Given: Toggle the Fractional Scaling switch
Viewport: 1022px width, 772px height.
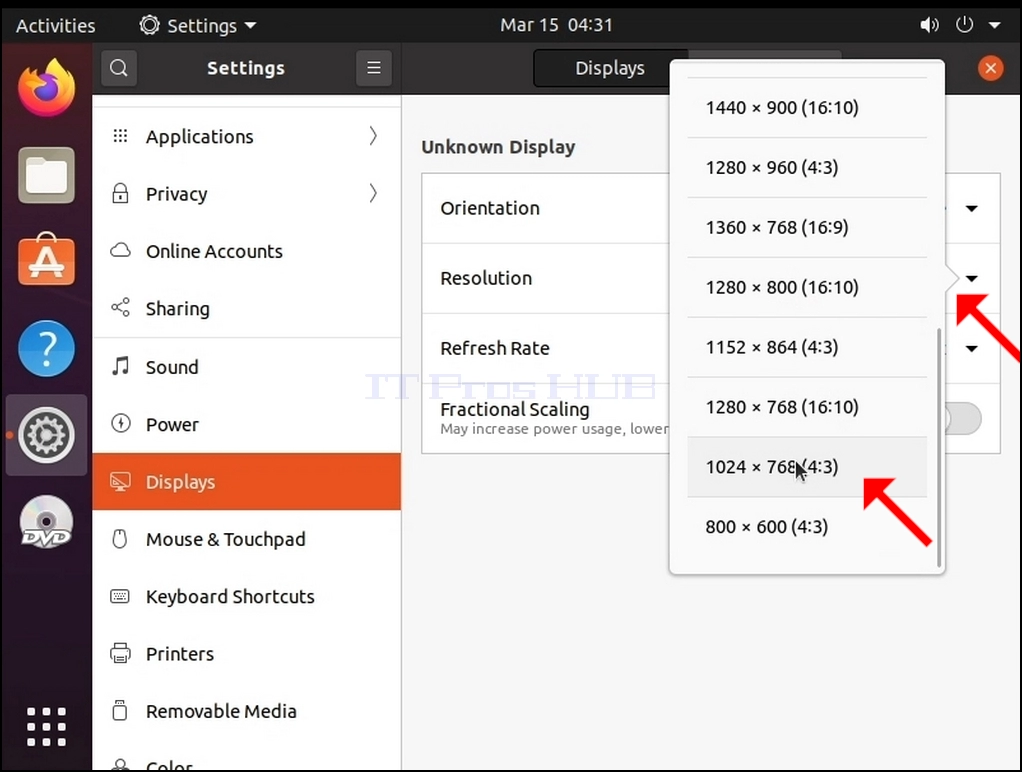Looking at the screenshot, I should [x=962, y=419].
